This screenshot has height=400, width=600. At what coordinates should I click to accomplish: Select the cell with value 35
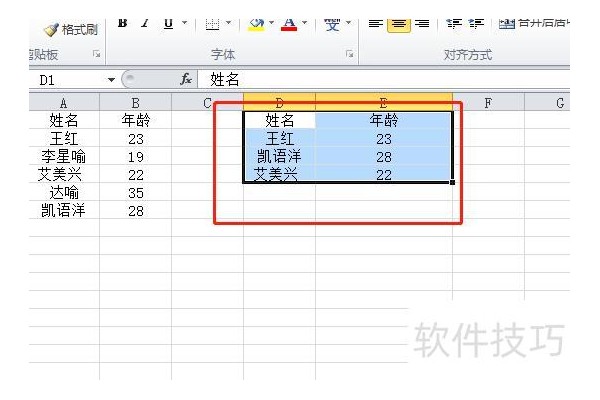point(135,192)
